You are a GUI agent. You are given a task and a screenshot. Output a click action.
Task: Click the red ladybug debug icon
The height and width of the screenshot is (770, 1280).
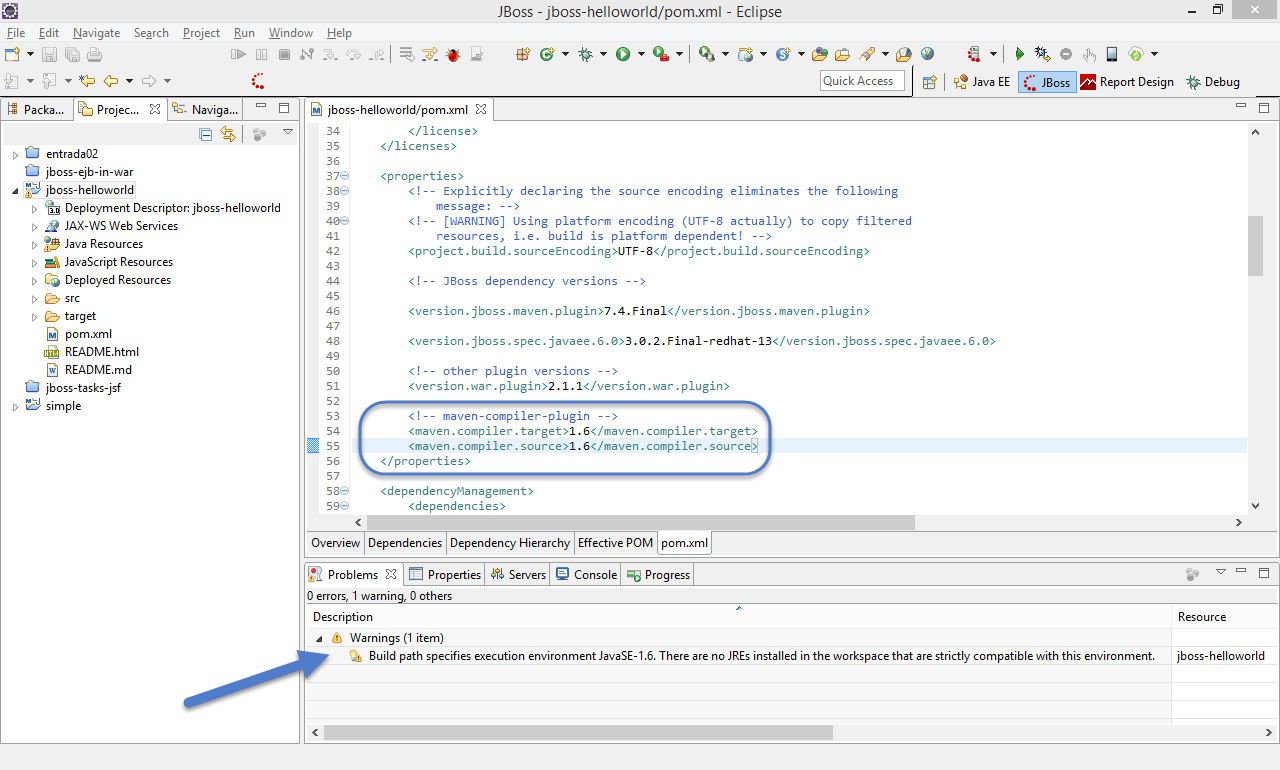(453, 54)
